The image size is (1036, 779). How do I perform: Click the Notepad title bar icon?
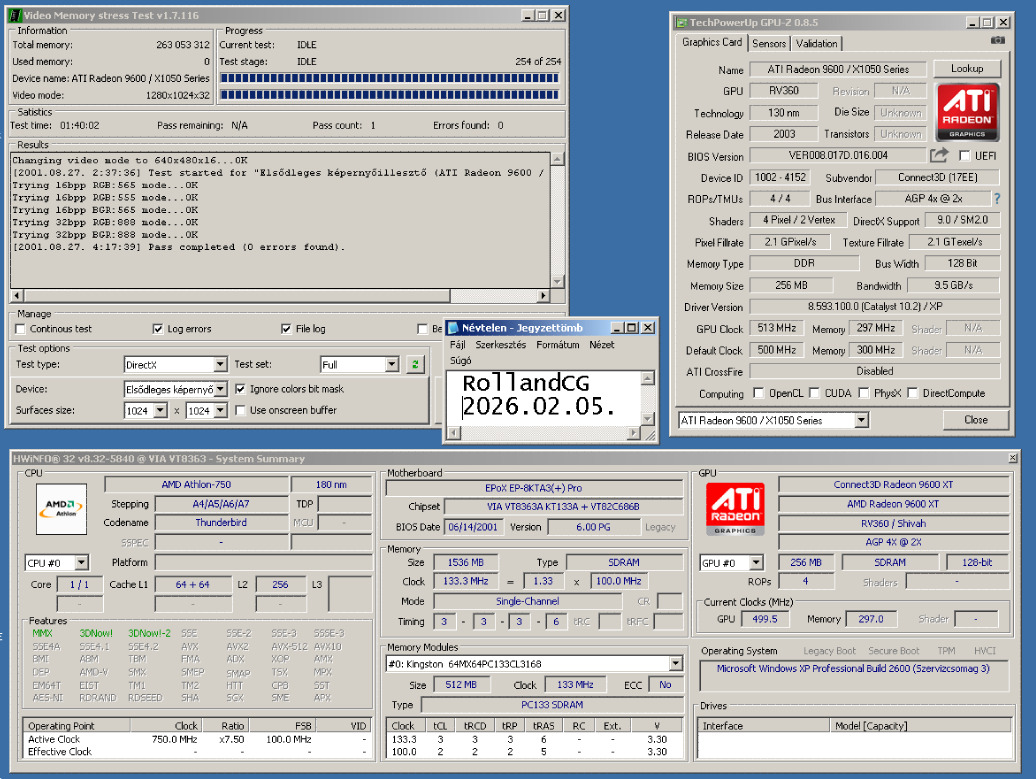[x=453, y=328]
